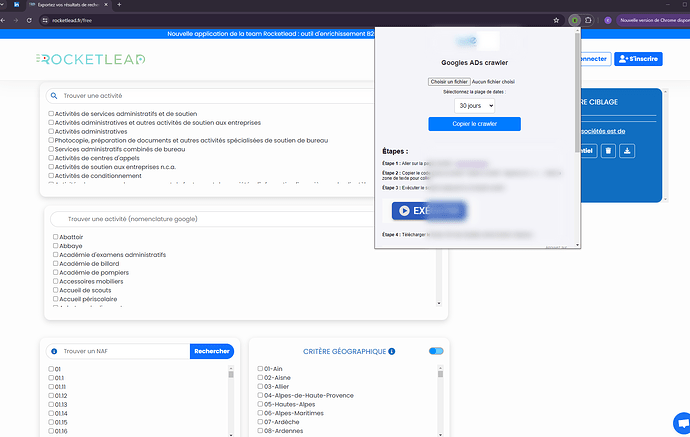The image size is (690, 437).
Task: Click the partially hidden connecter button
Action: (x=595, y=59)
